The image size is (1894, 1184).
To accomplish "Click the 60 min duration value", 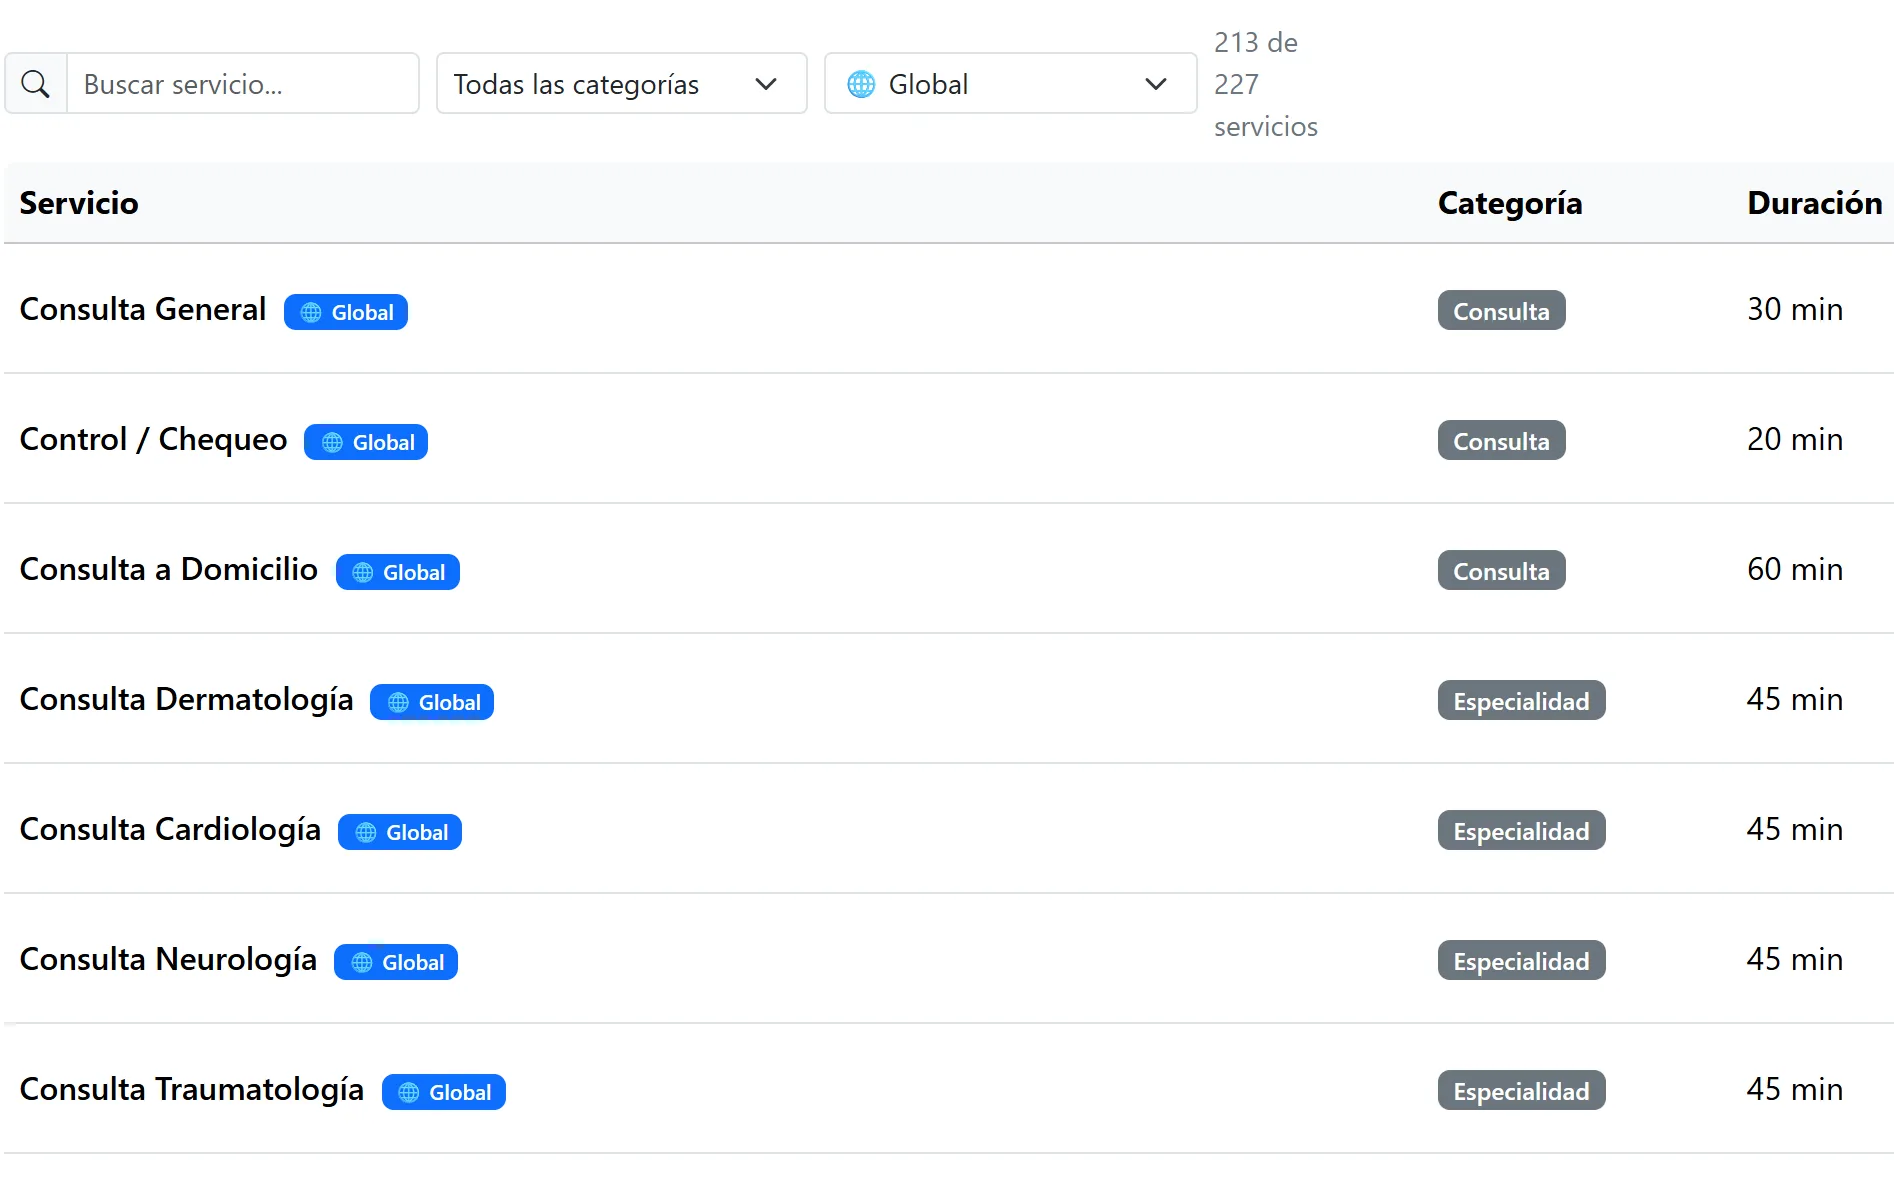I will pos(1795,569).
